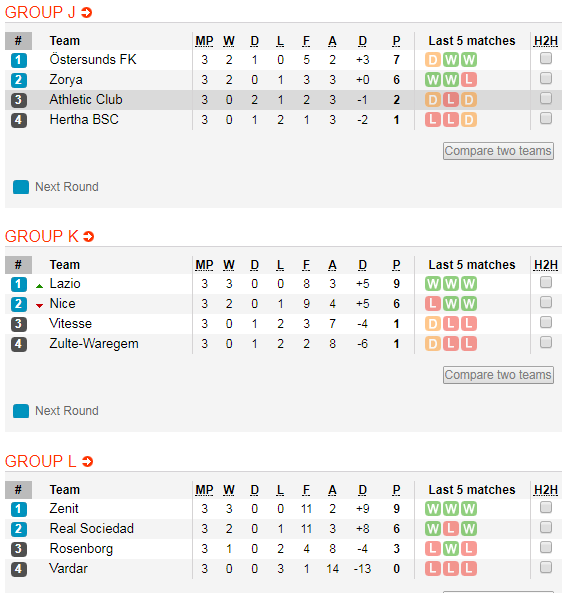This screenshot has height=593, width=563.
Task: Open Group J arrow icon
Action: 87,13
